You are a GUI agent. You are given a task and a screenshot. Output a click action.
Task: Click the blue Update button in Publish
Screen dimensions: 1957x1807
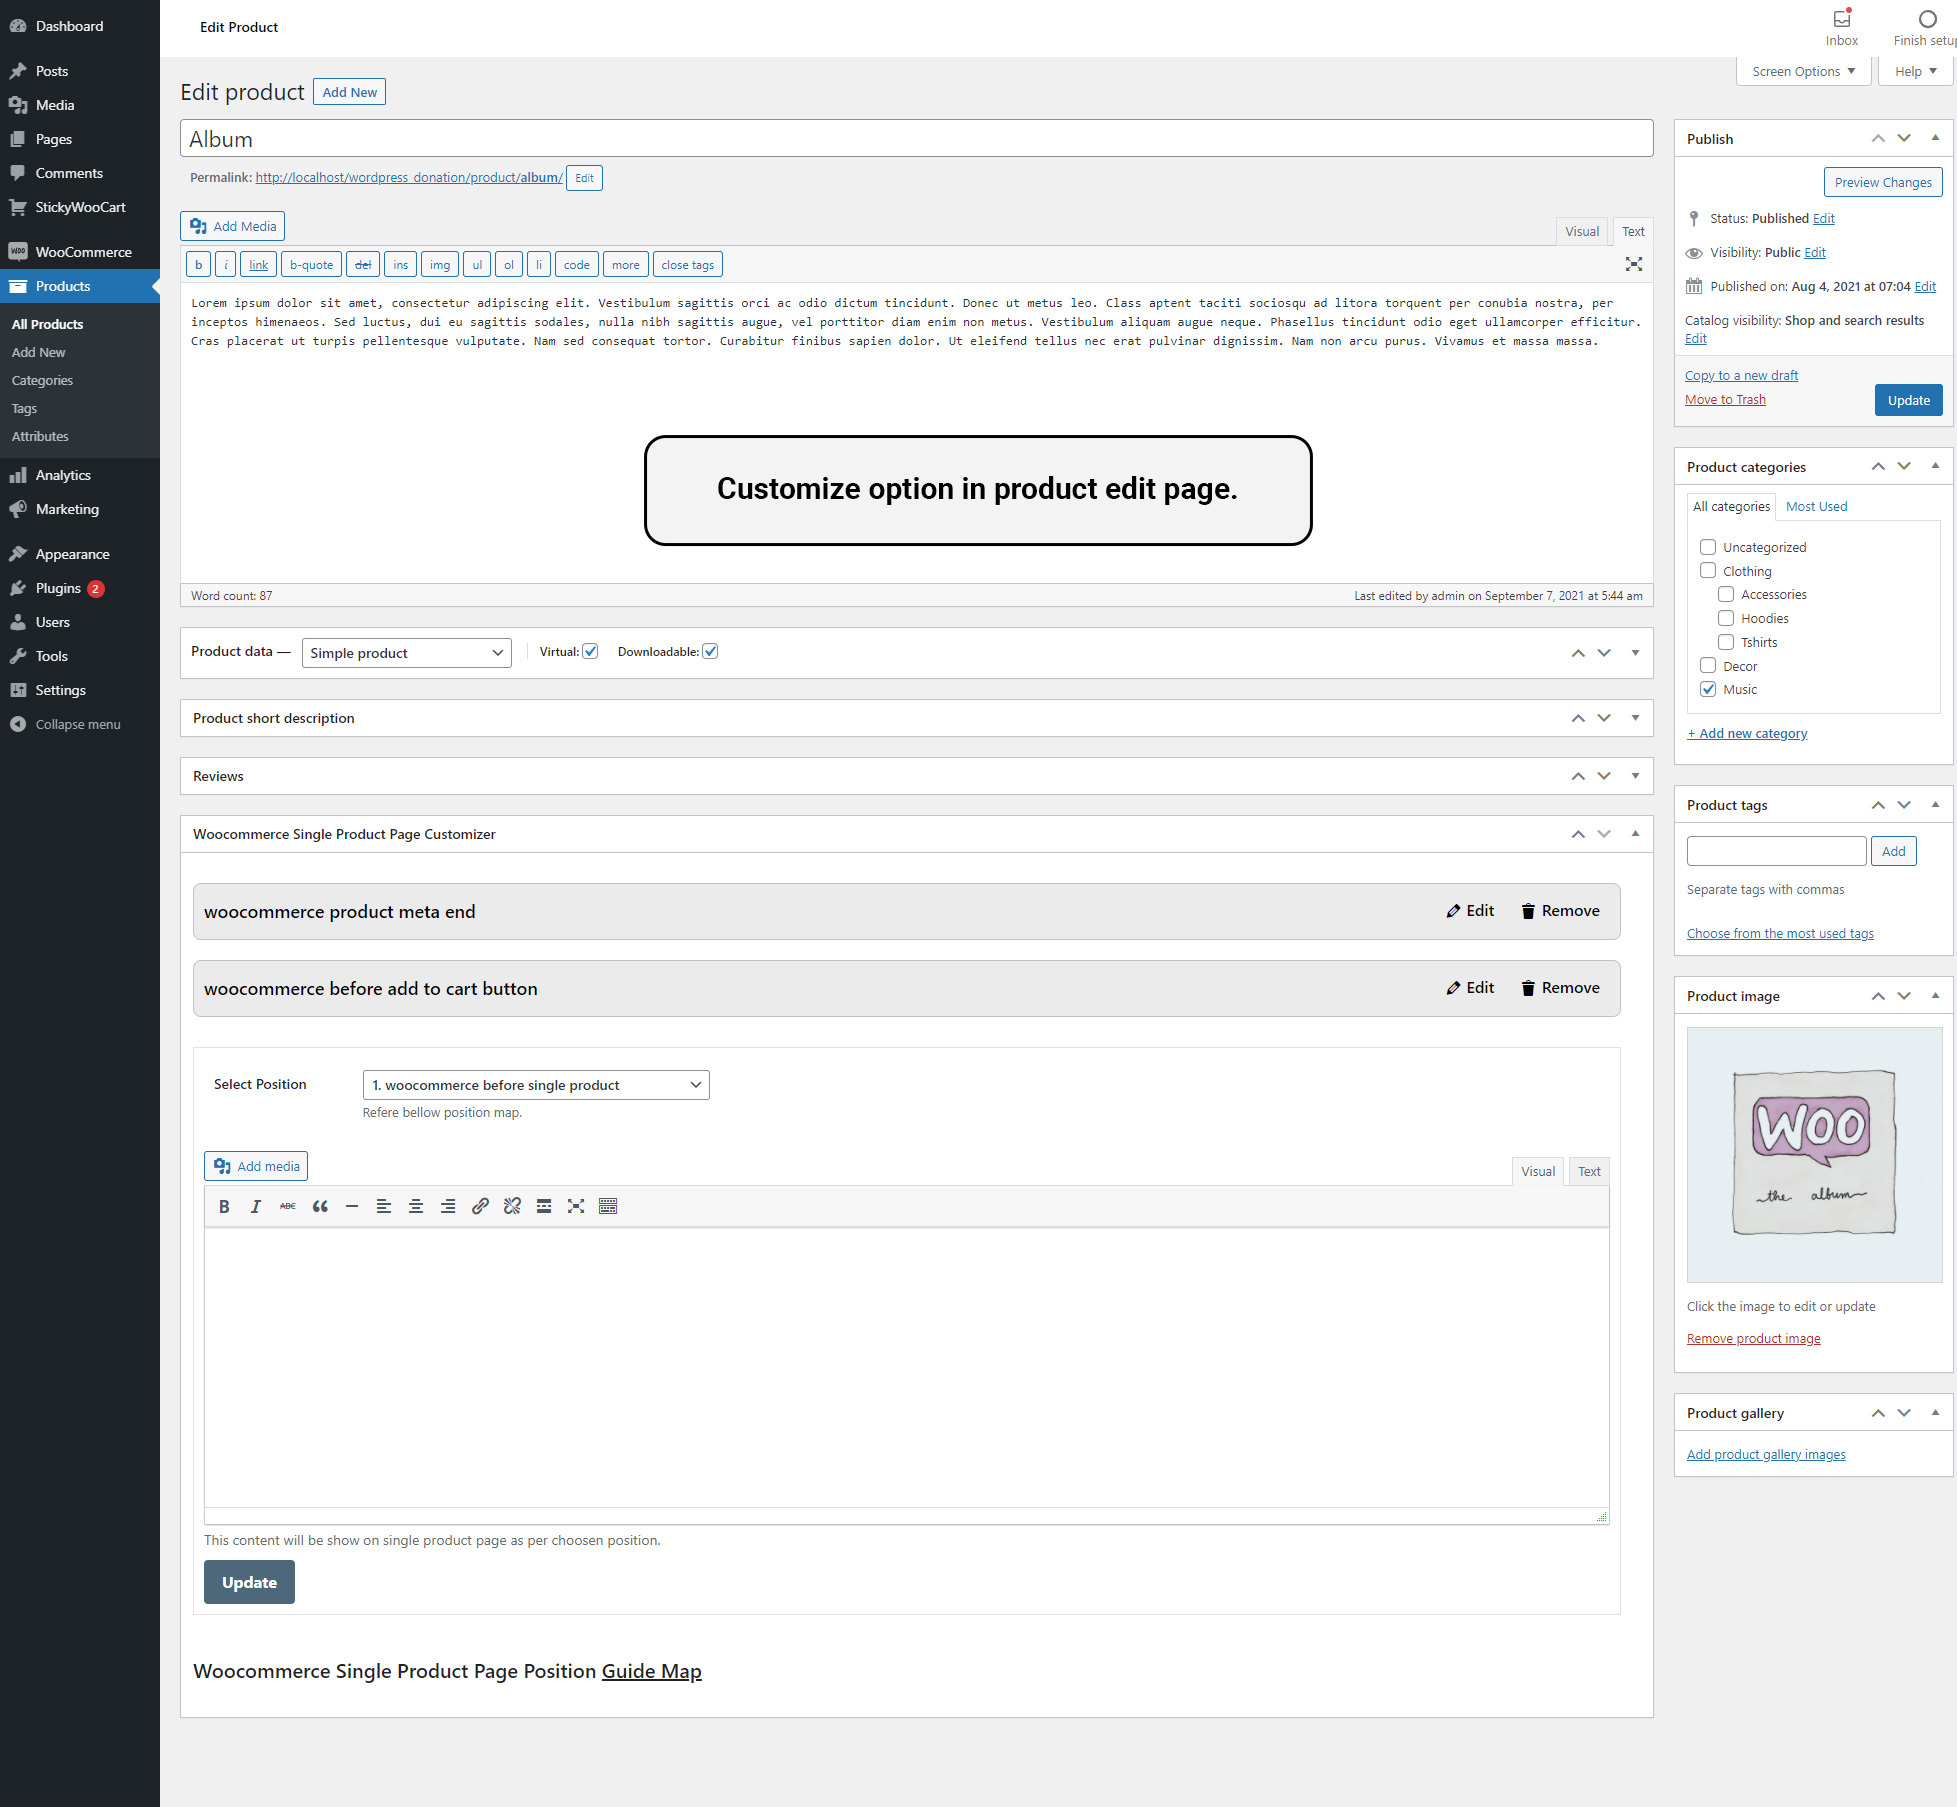coord(1908,400)
